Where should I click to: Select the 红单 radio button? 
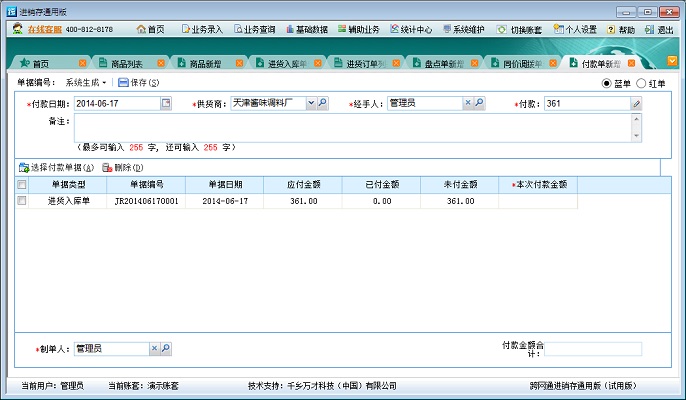[x=641, y=83]
